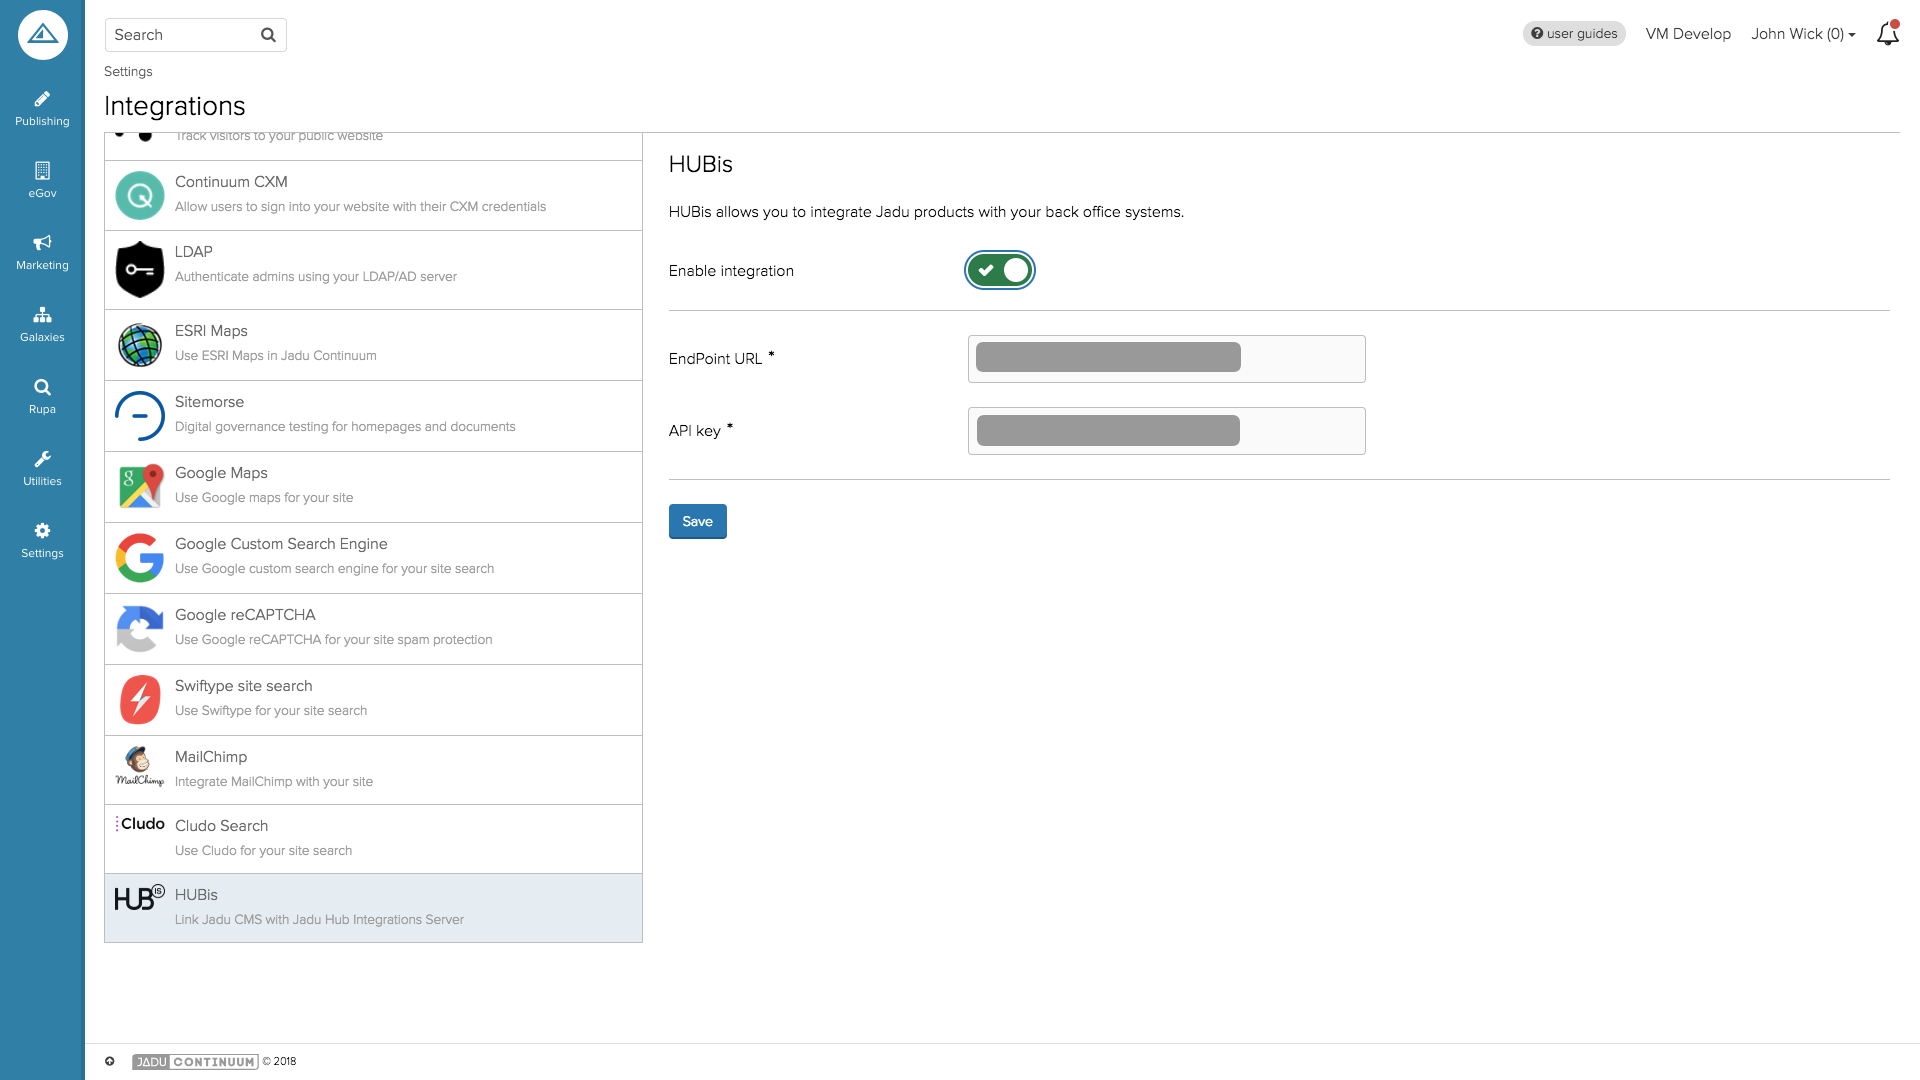Click the notifications bell icon
The height and width of the screenshot is (1080, 1920).
1887,35
